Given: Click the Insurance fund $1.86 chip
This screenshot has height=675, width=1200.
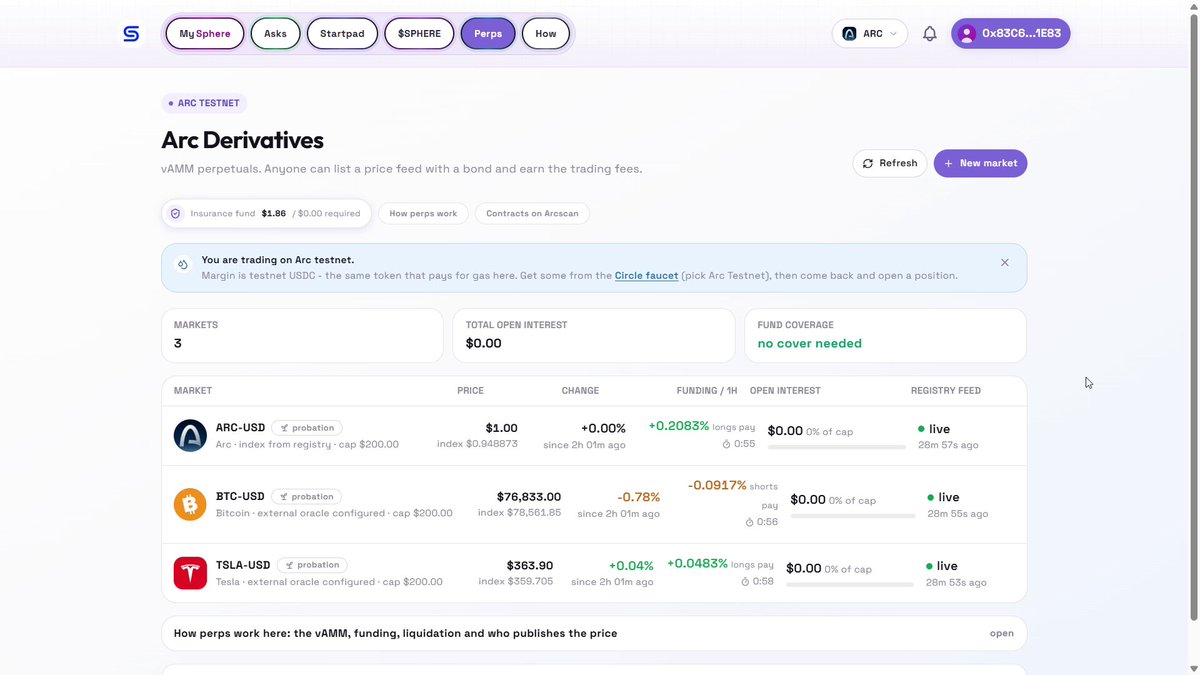Looking at the screenshot, I should pos(266,213).
